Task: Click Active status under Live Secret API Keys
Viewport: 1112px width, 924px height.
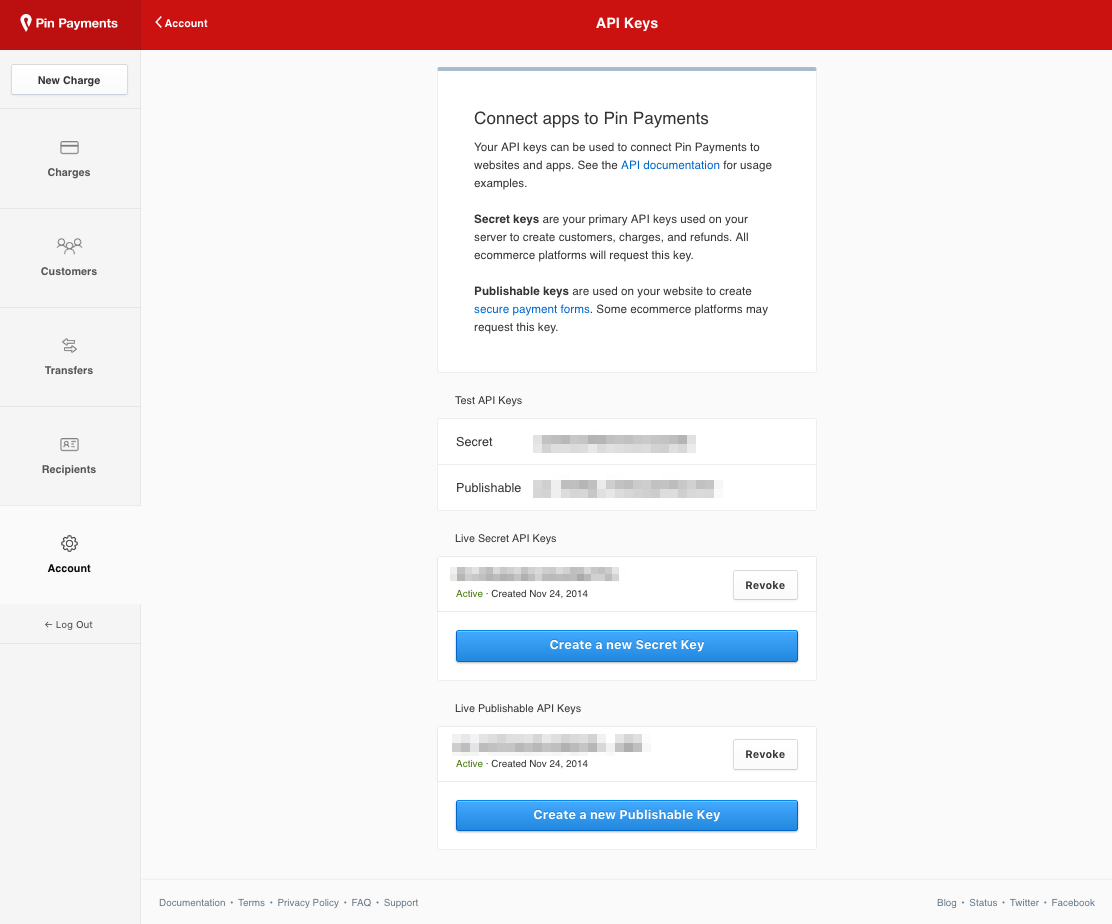Action: pos(469,594)
